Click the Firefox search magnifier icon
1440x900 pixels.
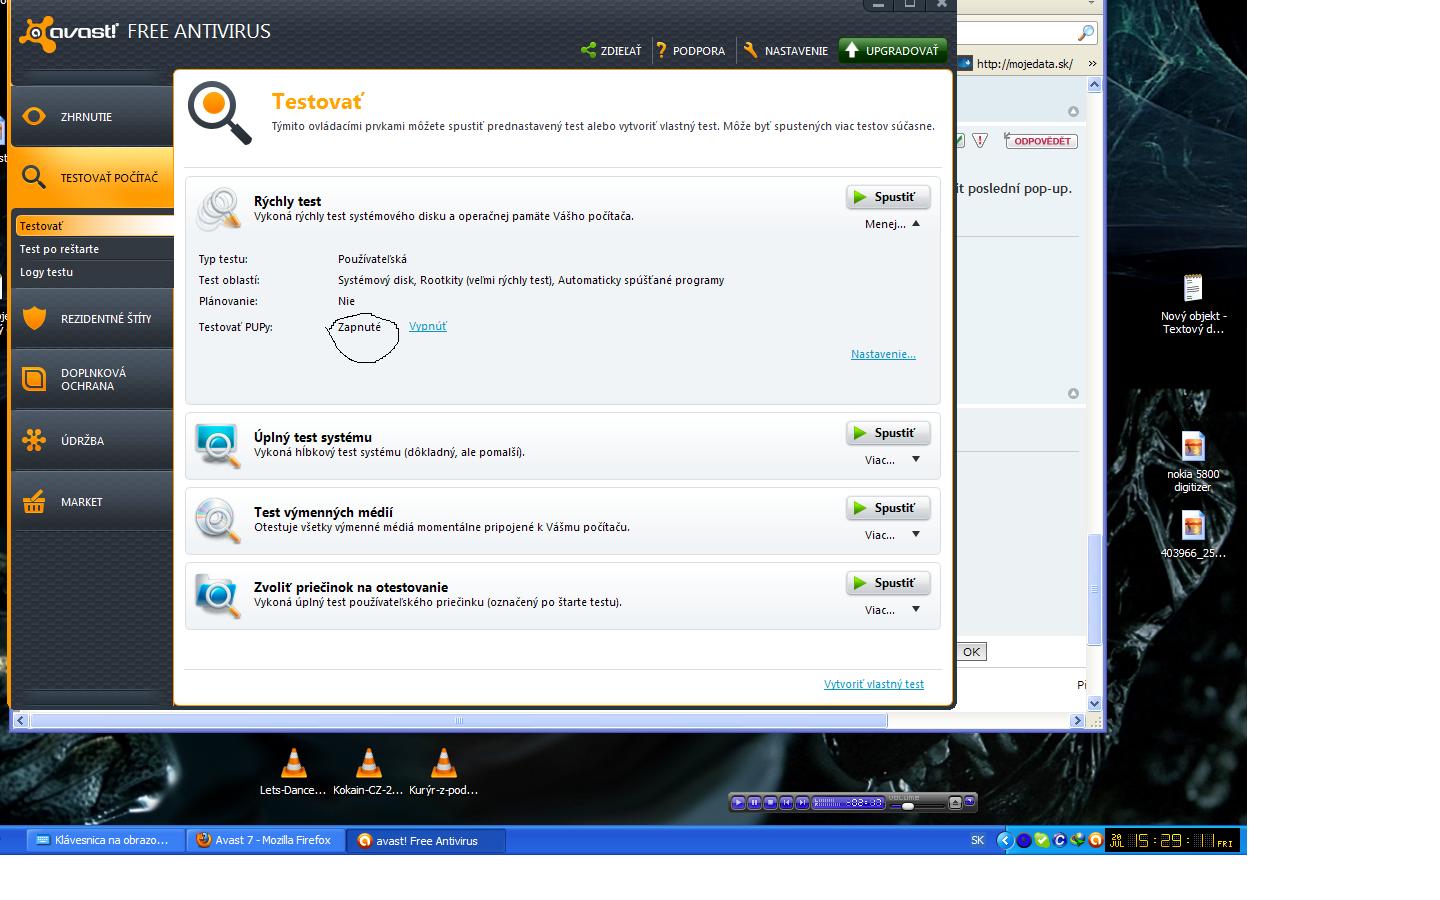(x=1086, y=32)
